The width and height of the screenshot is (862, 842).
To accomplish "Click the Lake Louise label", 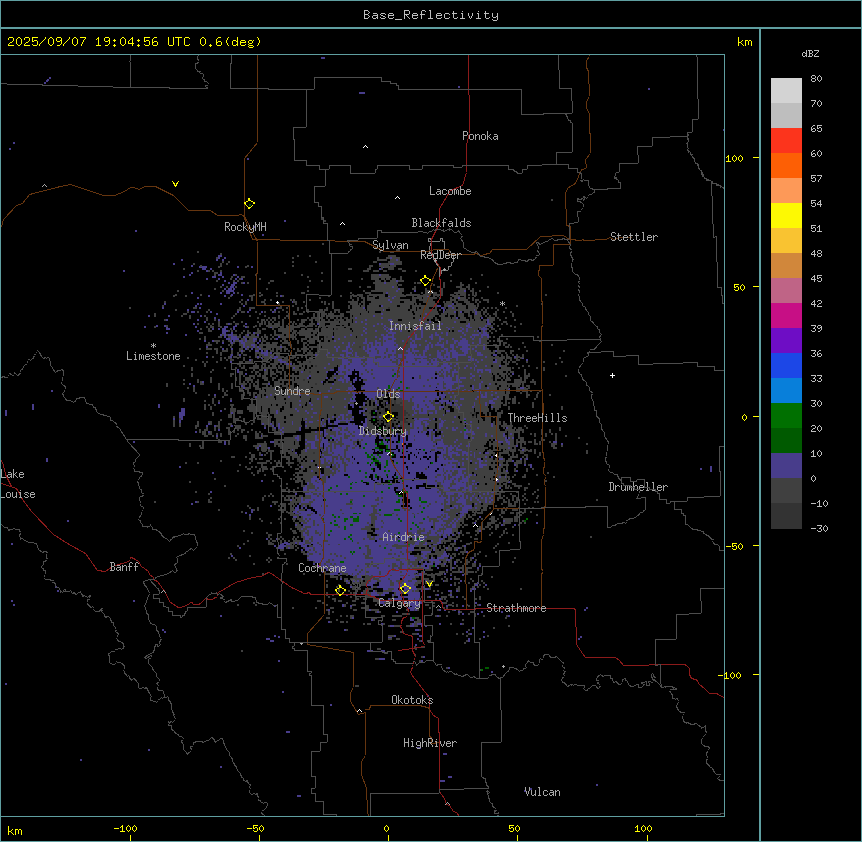I will 16,484.
